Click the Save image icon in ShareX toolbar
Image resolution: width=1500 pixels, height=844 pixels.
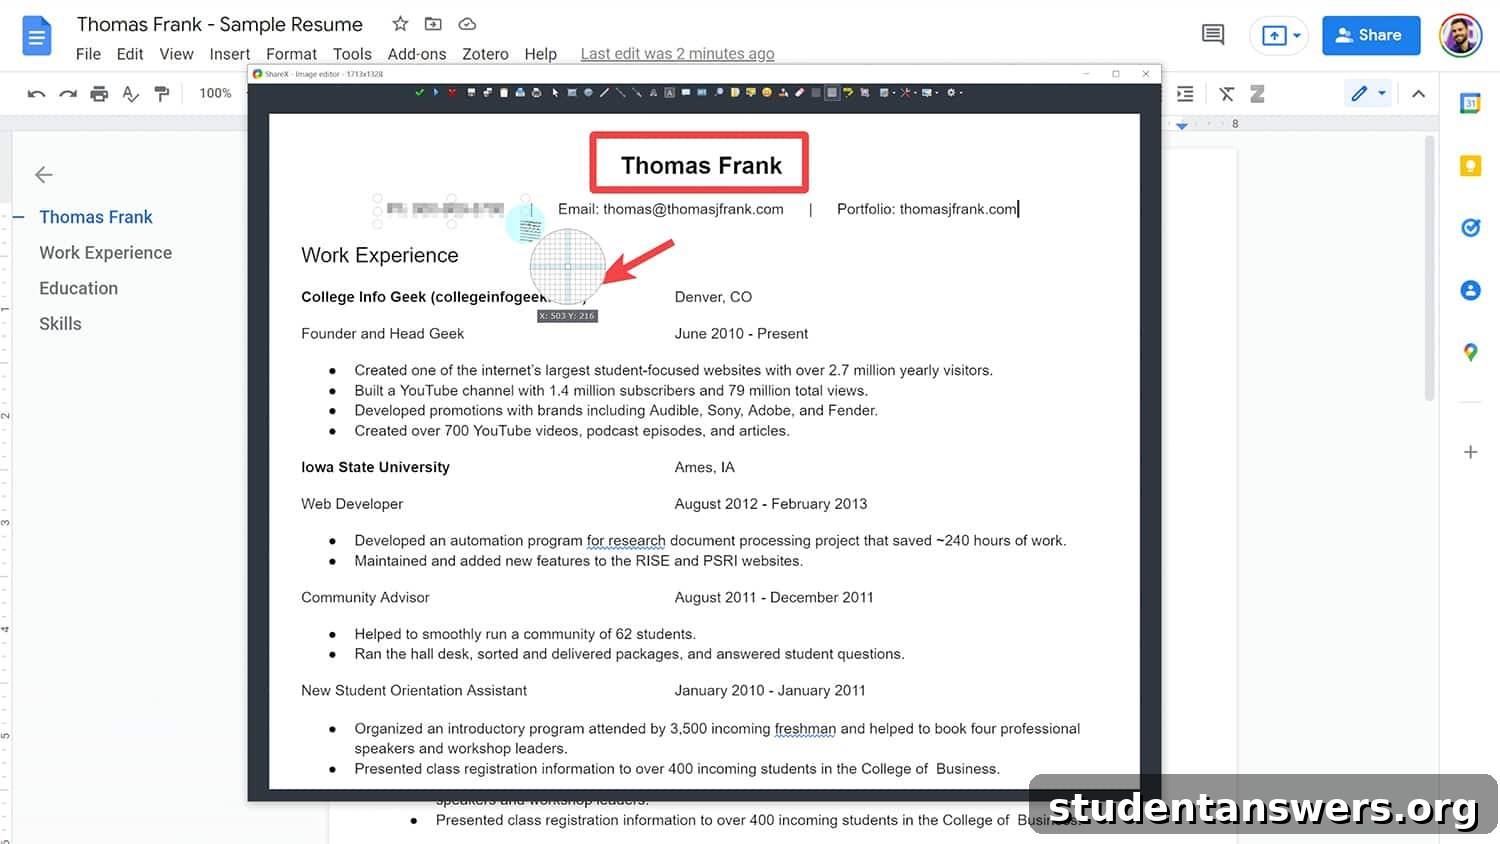471,92
